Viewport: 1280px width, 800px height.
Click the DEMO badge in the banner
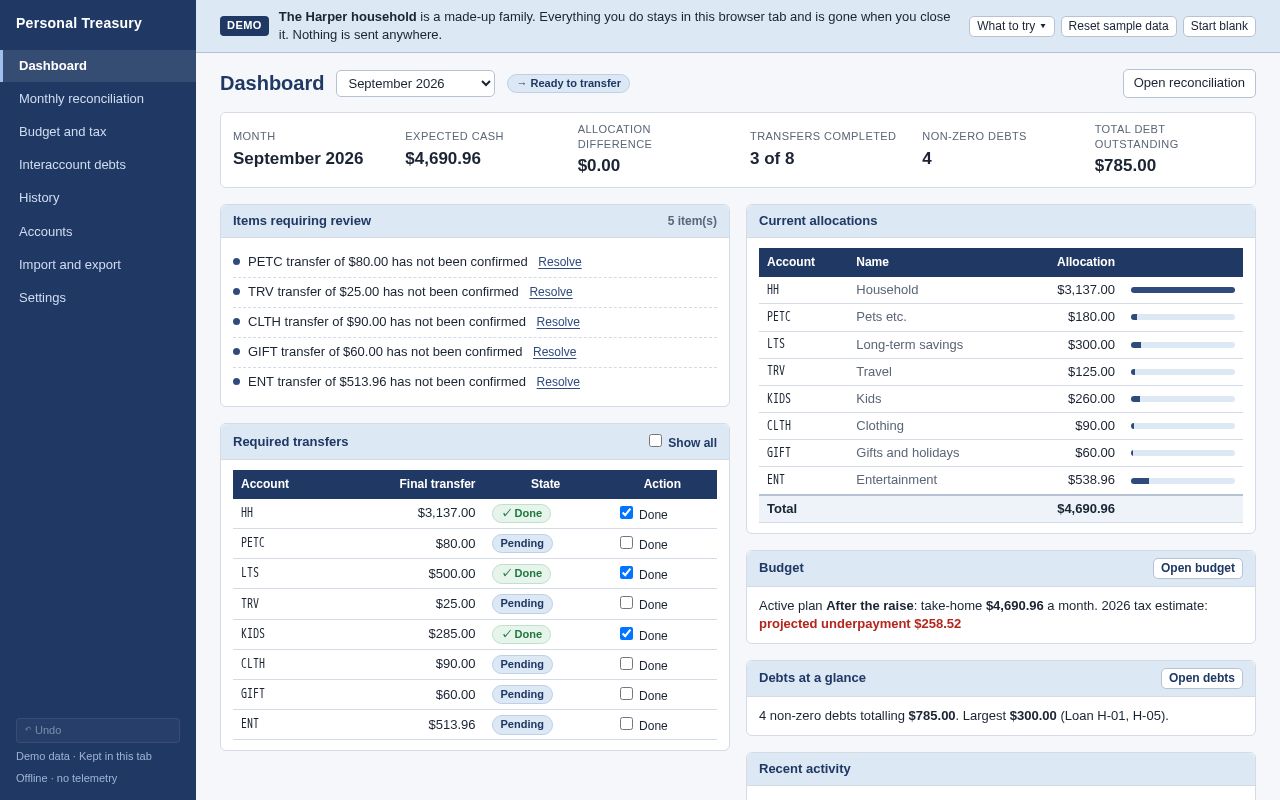click(x=244, y=26)
